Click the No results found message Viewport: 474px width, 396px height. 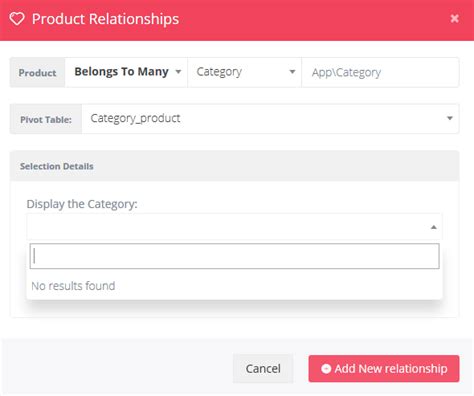point(73,286)
